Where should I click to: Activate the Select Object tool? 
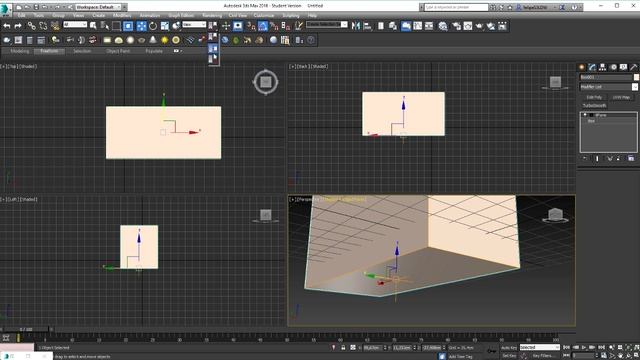pyautogui.click(x=93, y=26)
